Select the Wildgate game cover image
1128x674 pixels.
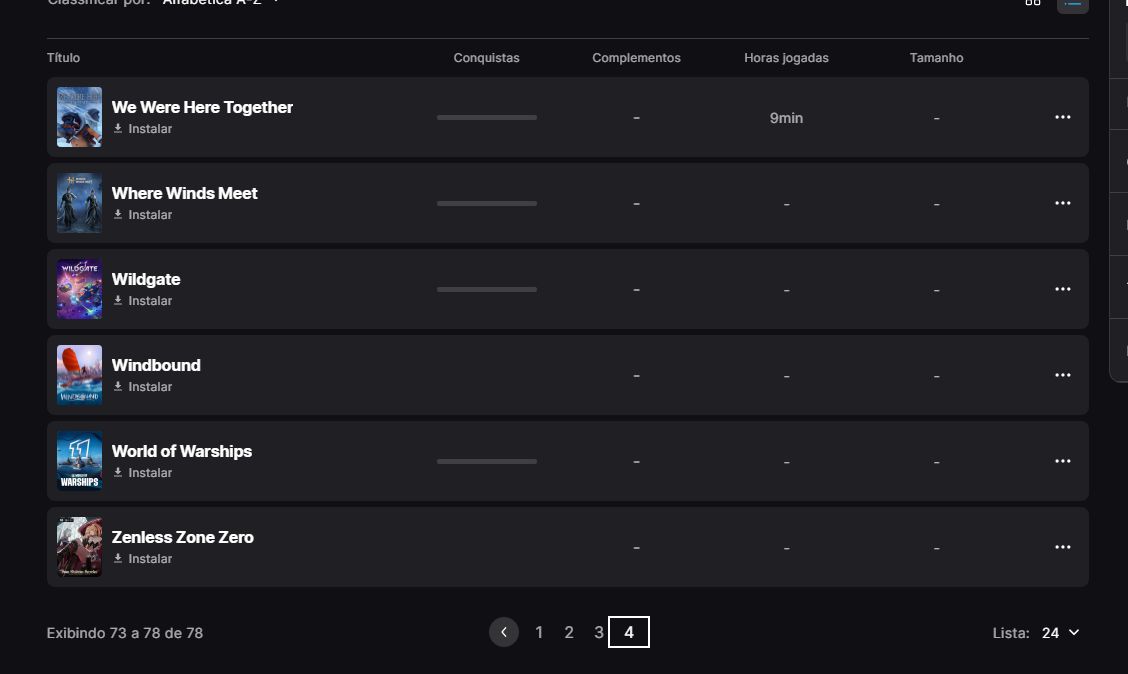coord(79,289)
